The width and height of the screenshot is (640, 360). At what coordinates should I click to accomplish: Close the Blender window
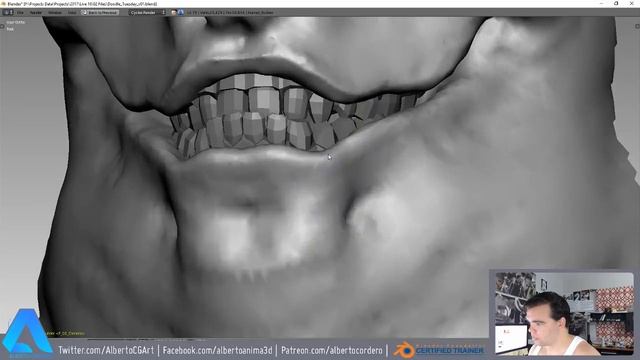(631, 3)
